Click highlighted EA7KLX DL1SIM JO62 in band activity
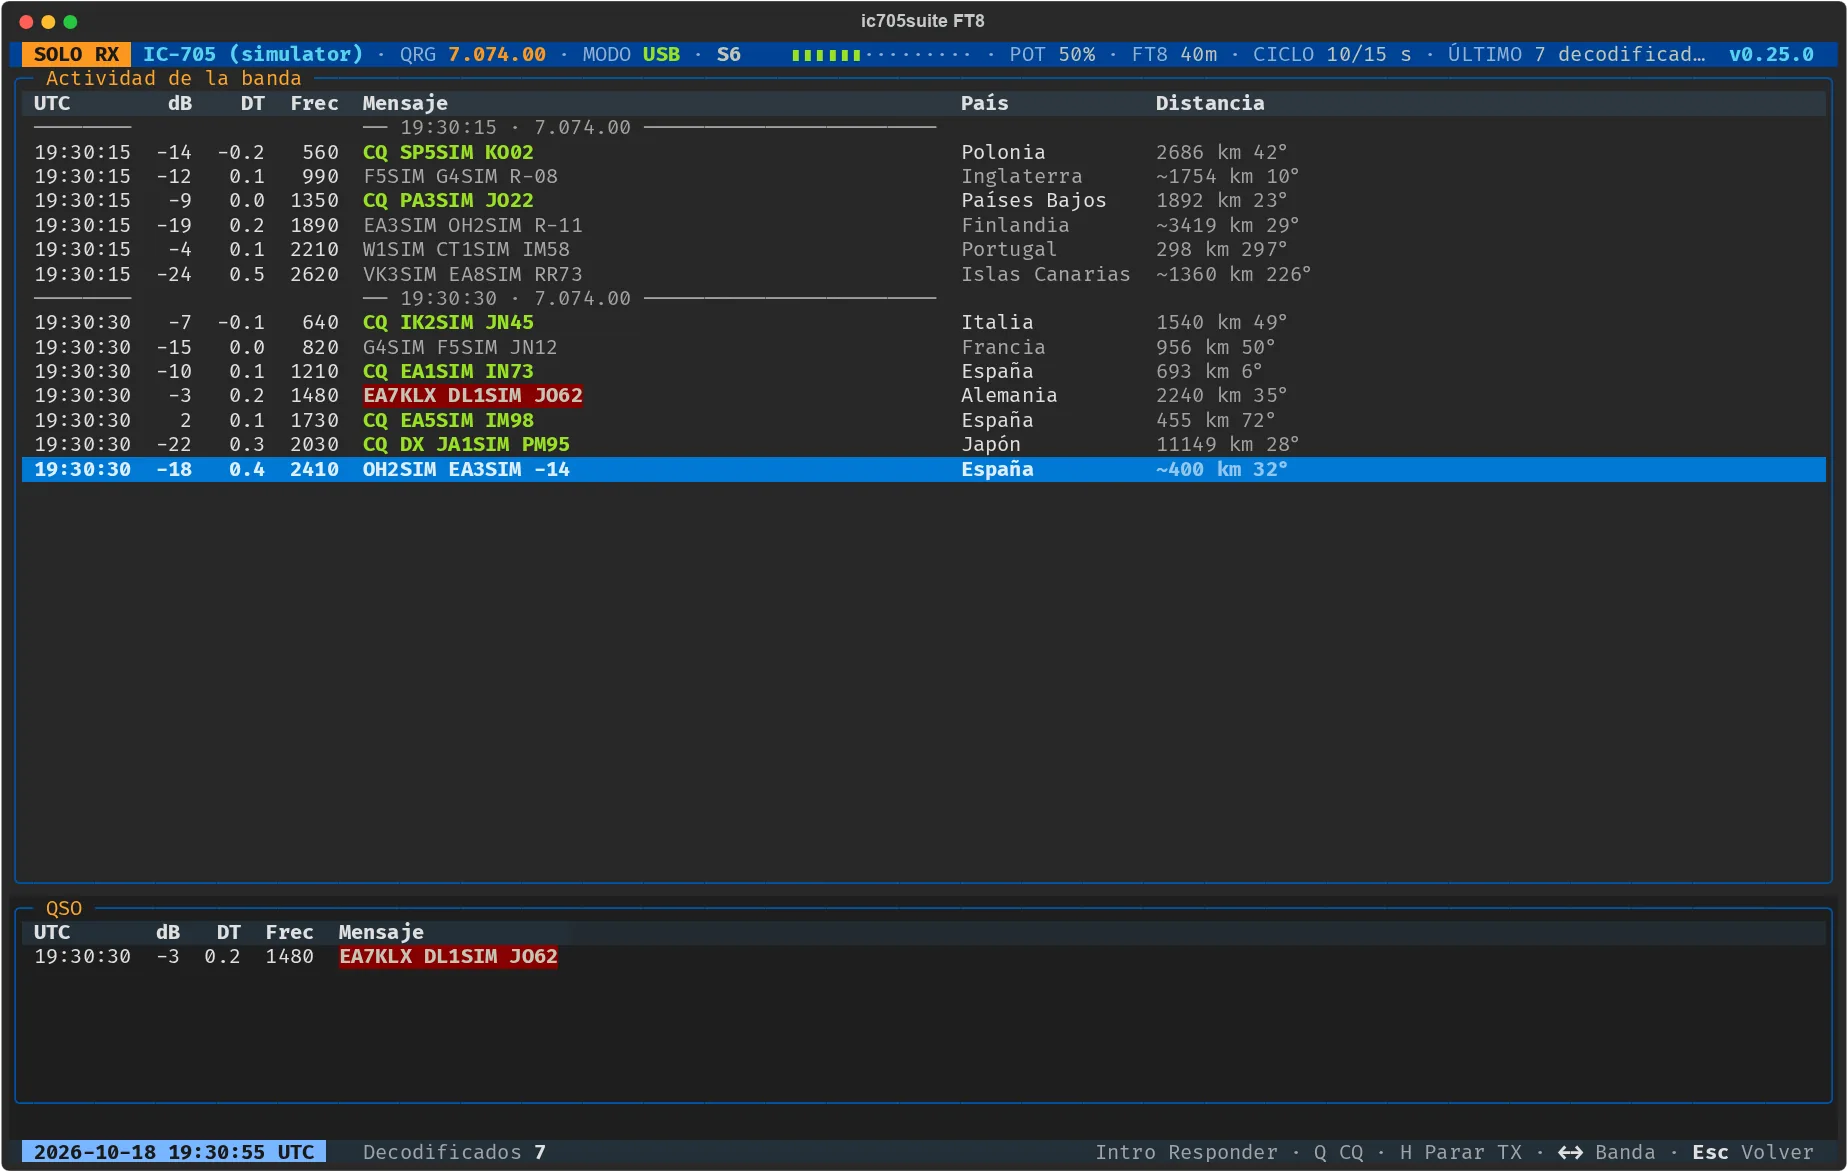 pos(472,395)
